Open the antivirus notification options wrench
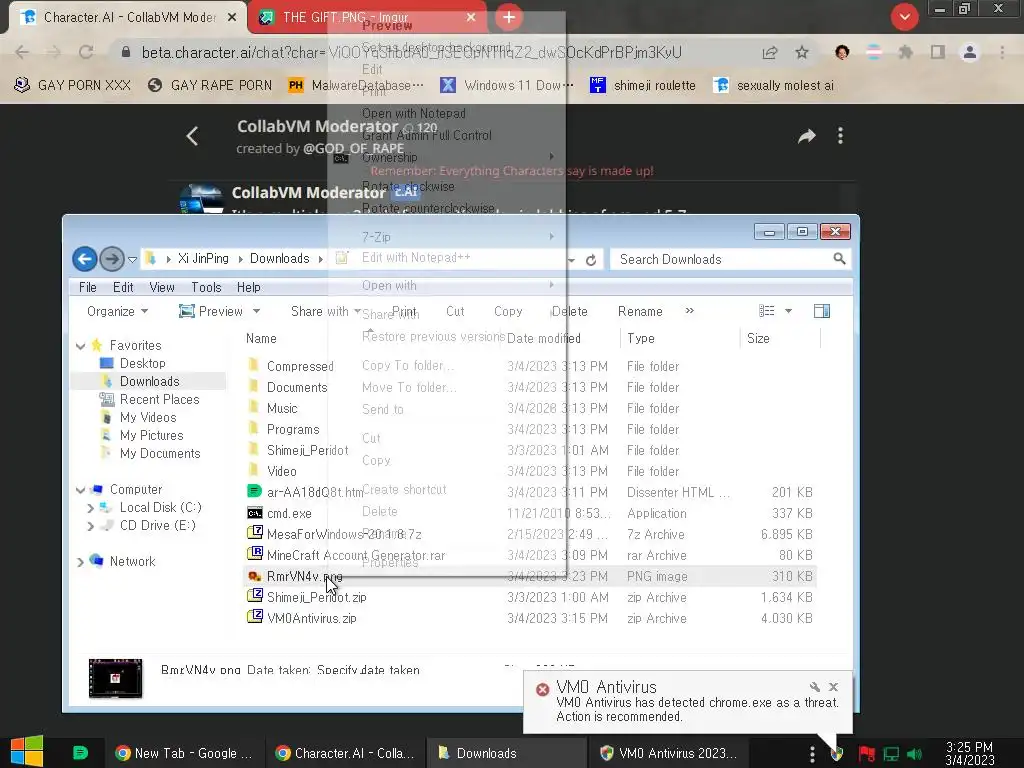 [x=814, y=687]
